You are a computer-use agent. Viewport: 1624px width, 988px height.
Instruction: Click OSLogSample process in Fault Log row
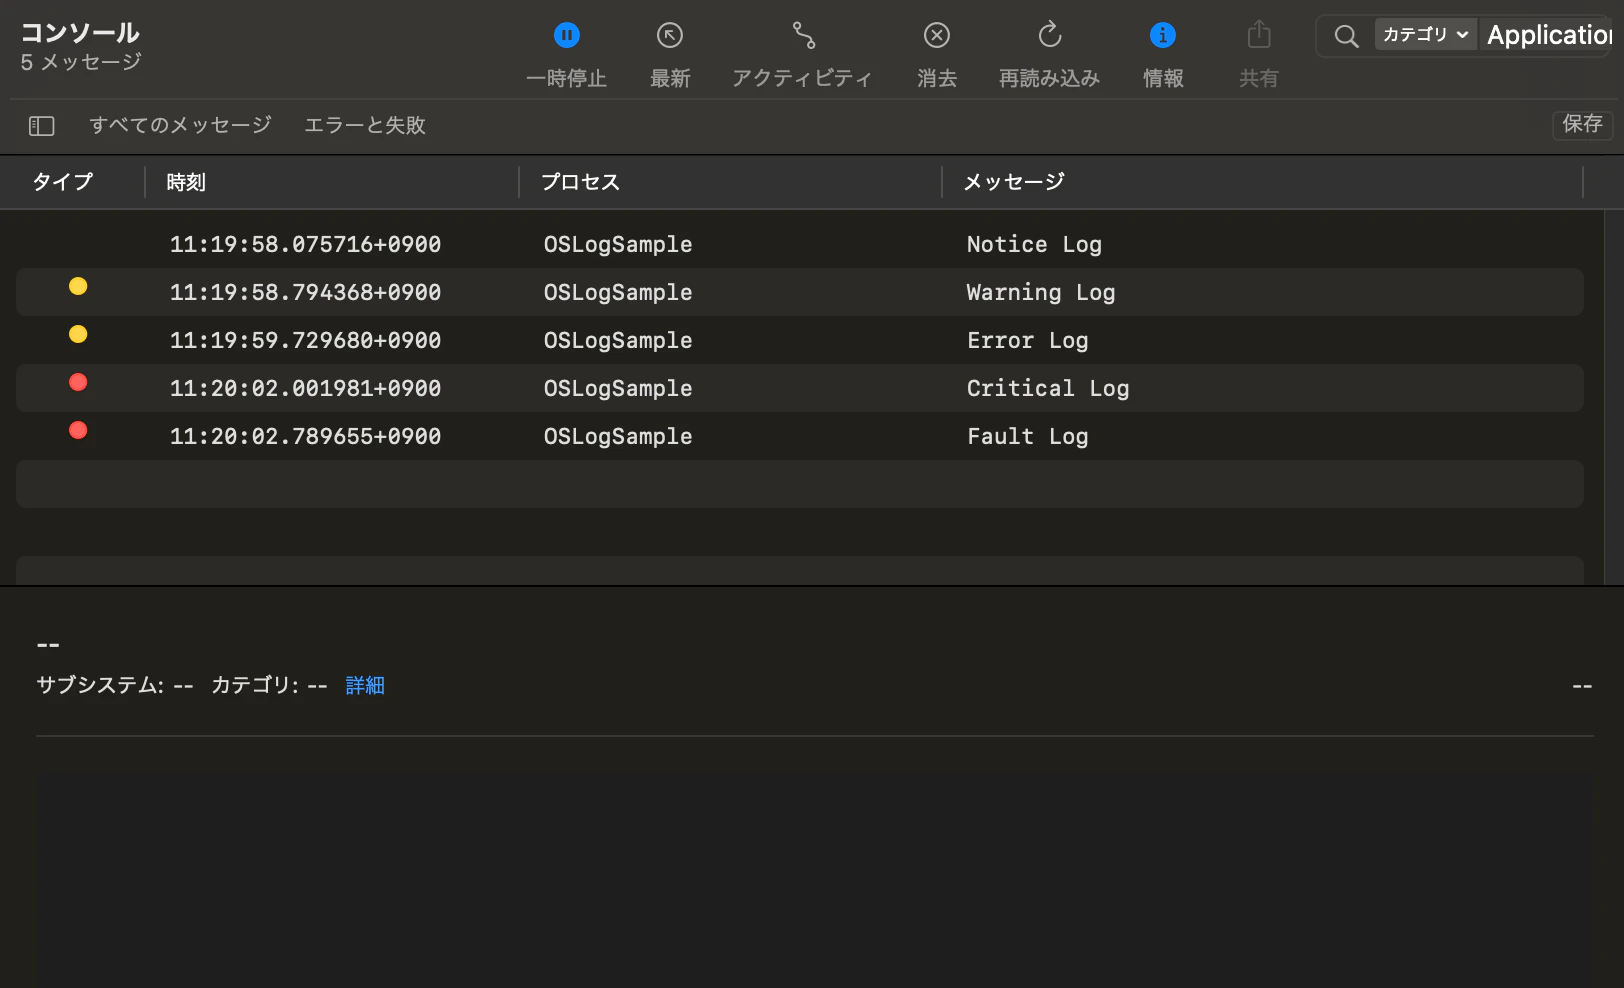coord(618,437)
